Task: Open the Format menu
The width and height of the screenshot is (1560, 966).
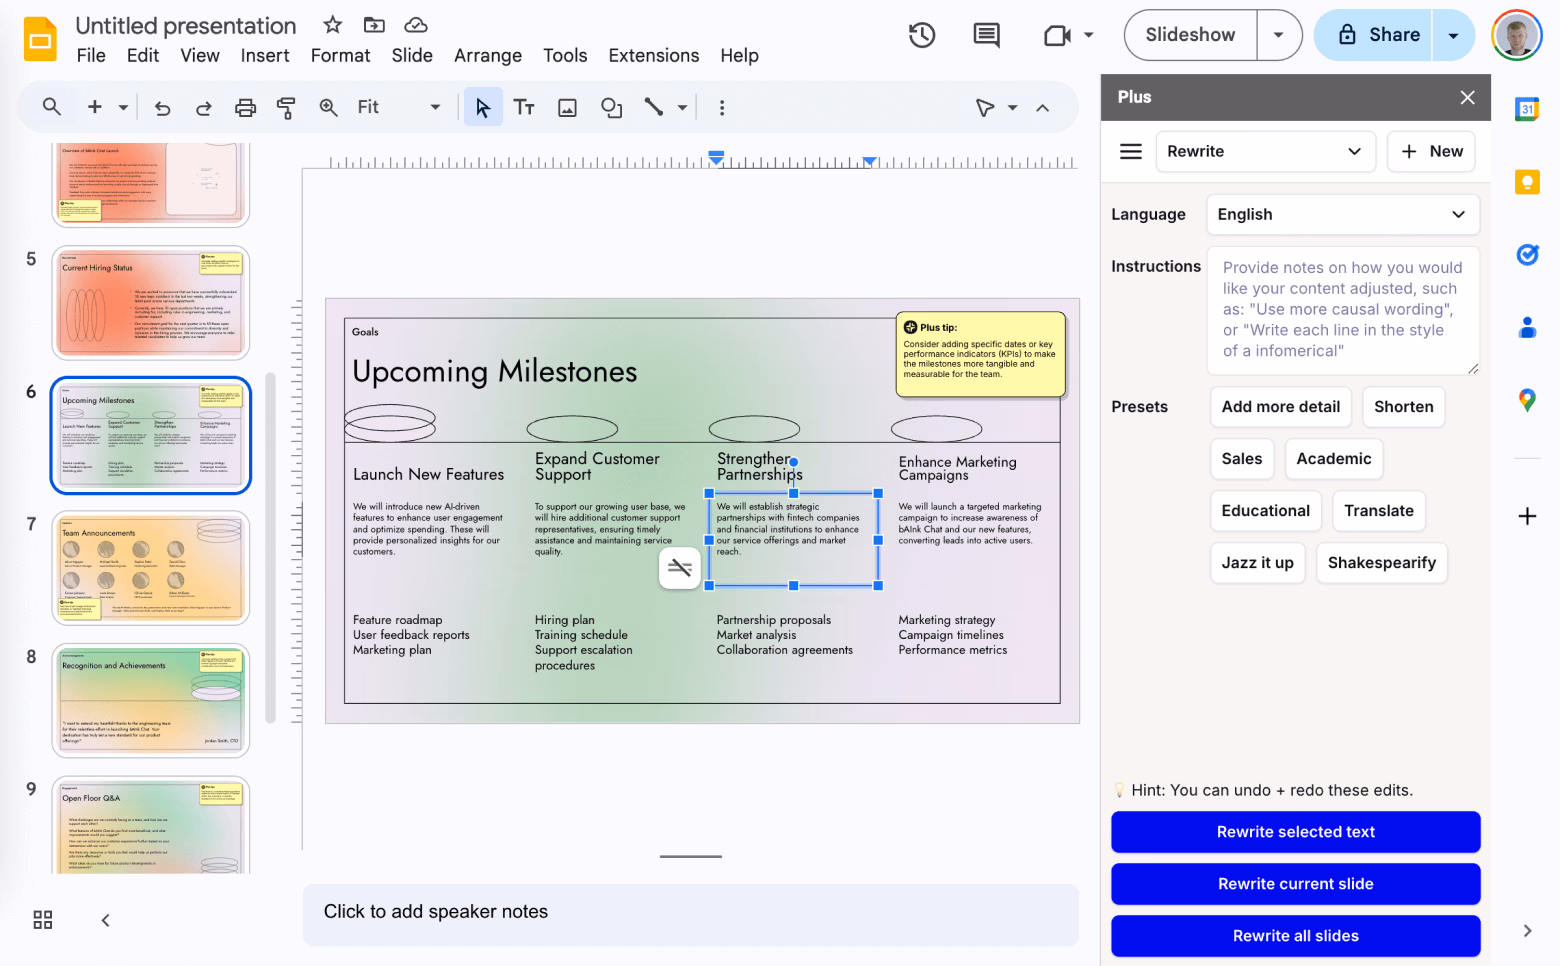Action: [x=340, y=56]
